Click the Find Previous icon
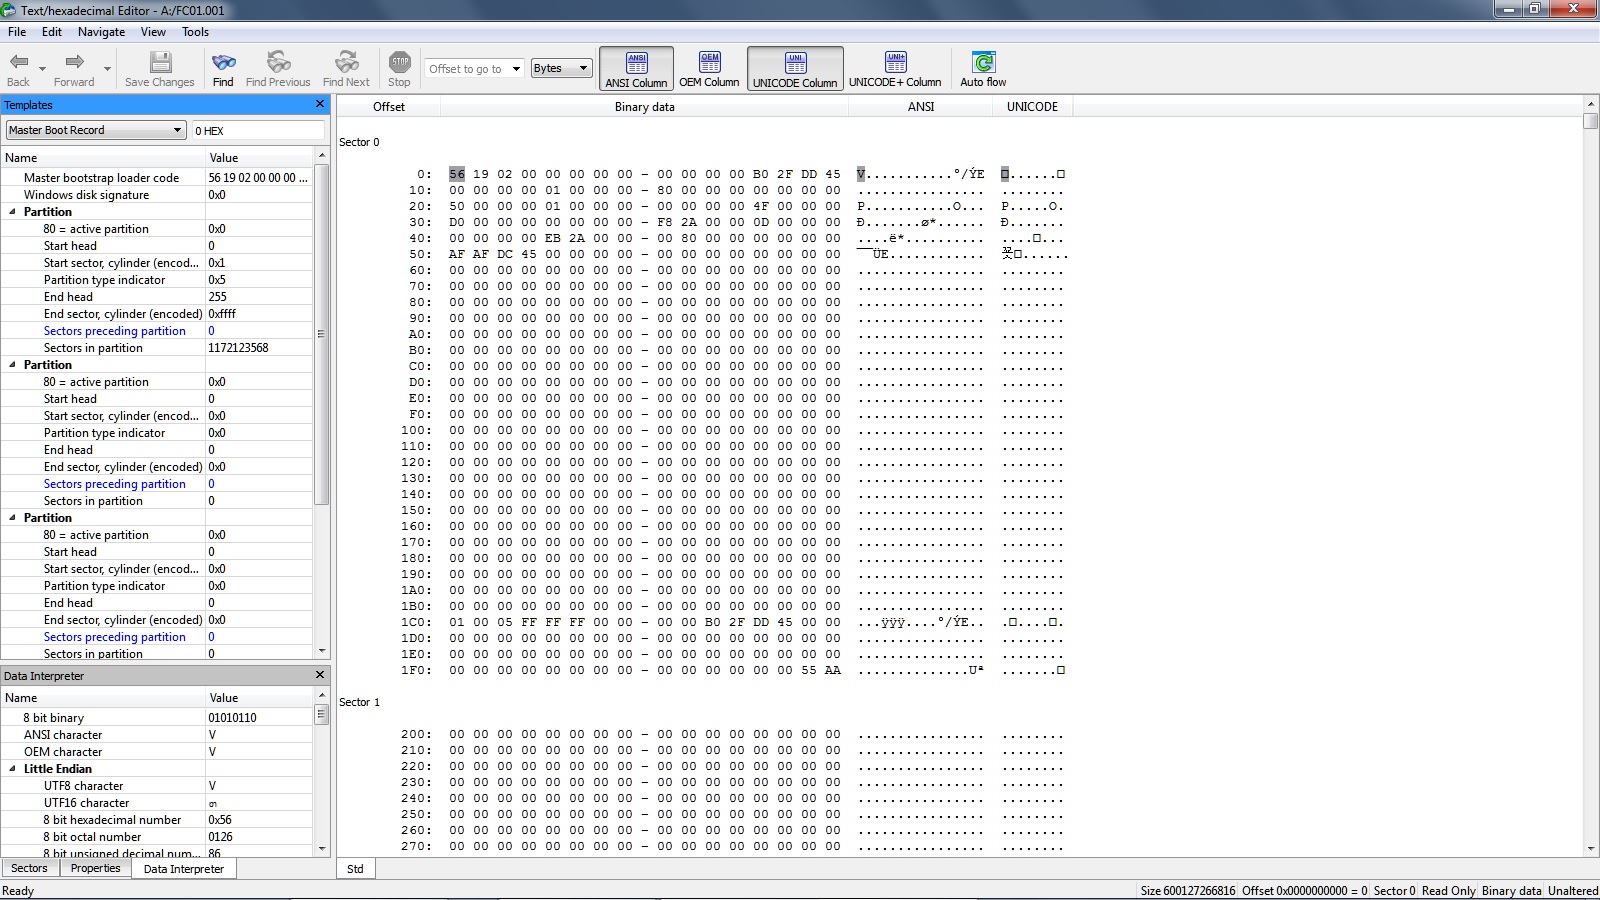Viewport: 1600px width, 900px height. click(278, 62)
